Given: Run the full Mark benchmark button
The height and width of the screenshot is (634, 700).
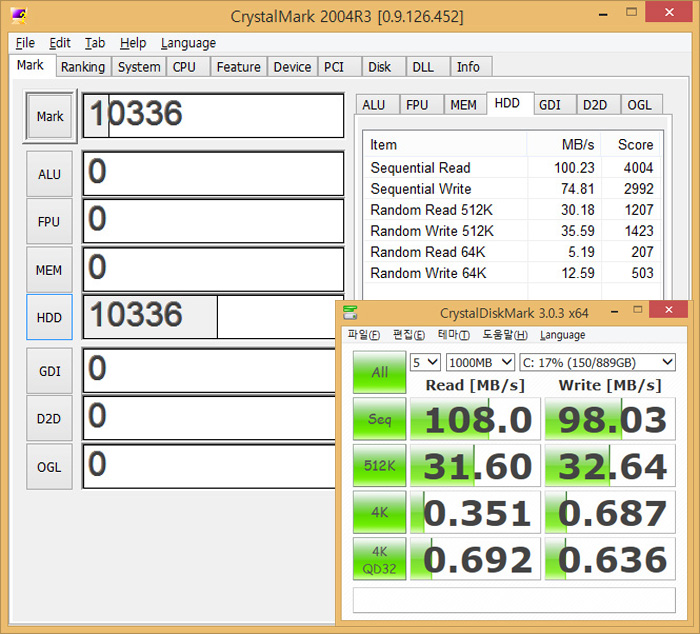Looking at the screenshot, I should 50,116.
